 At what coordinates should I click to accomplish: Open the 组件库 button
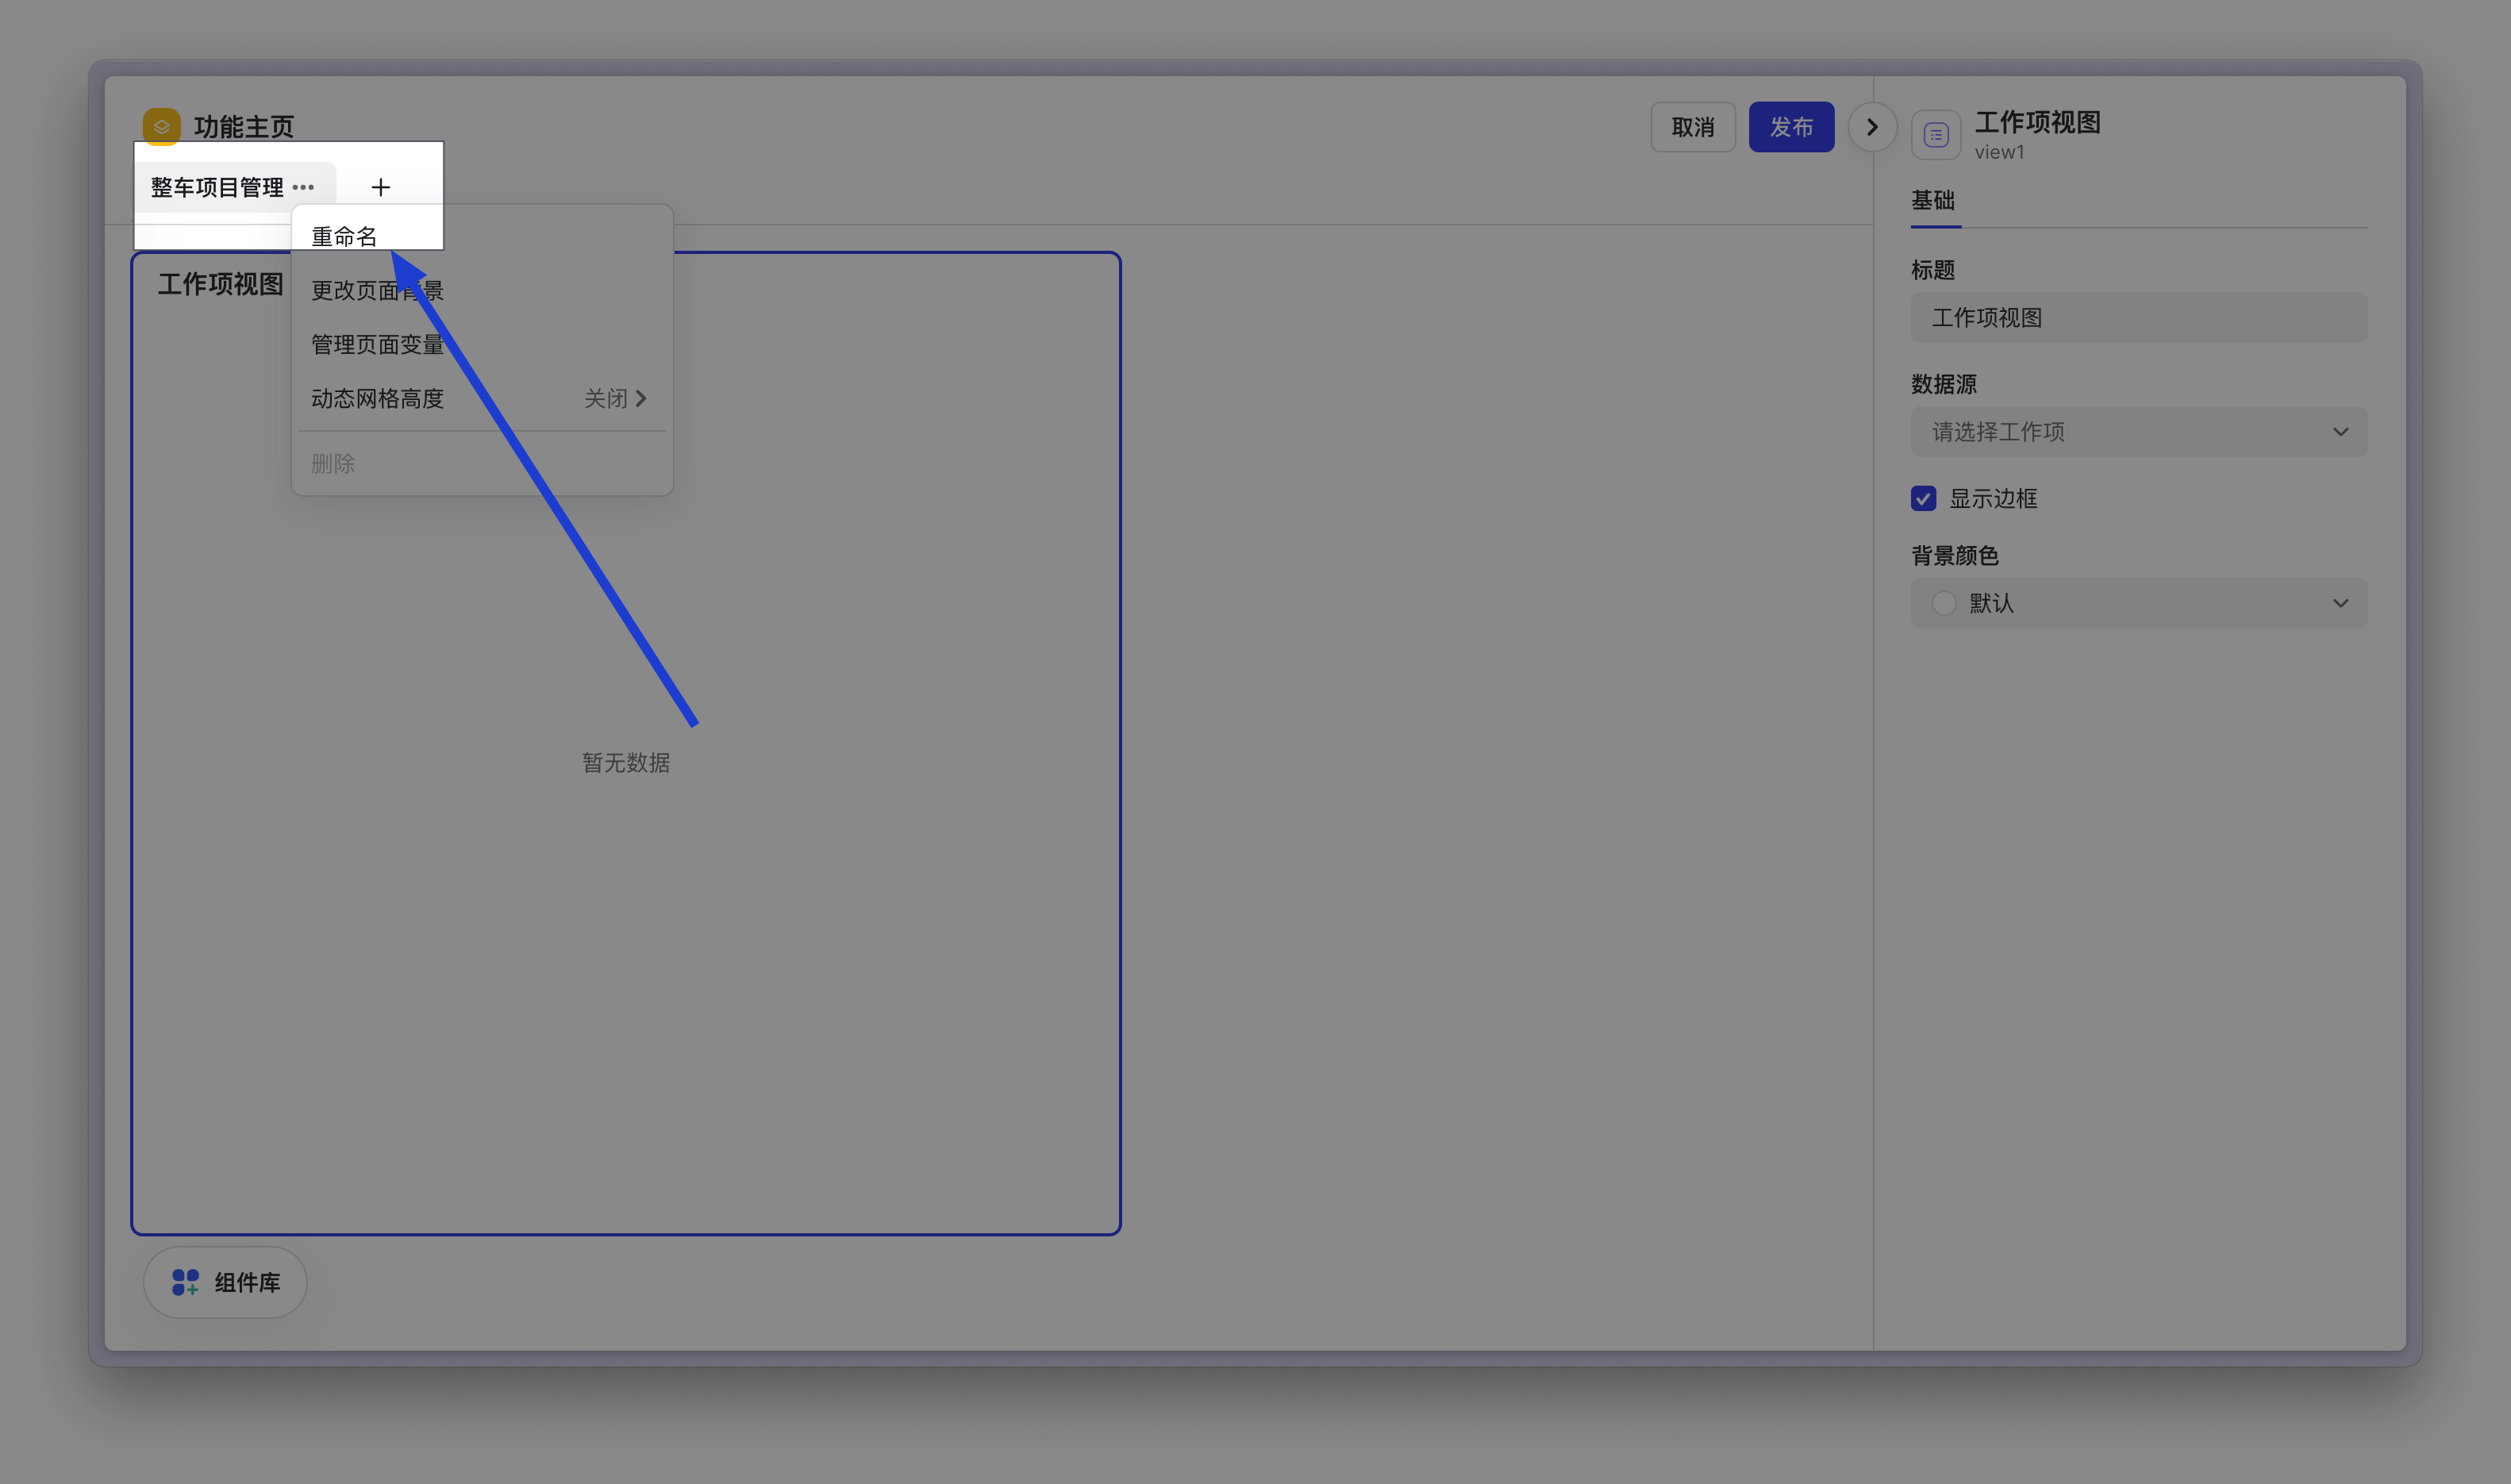point(225,1282)
